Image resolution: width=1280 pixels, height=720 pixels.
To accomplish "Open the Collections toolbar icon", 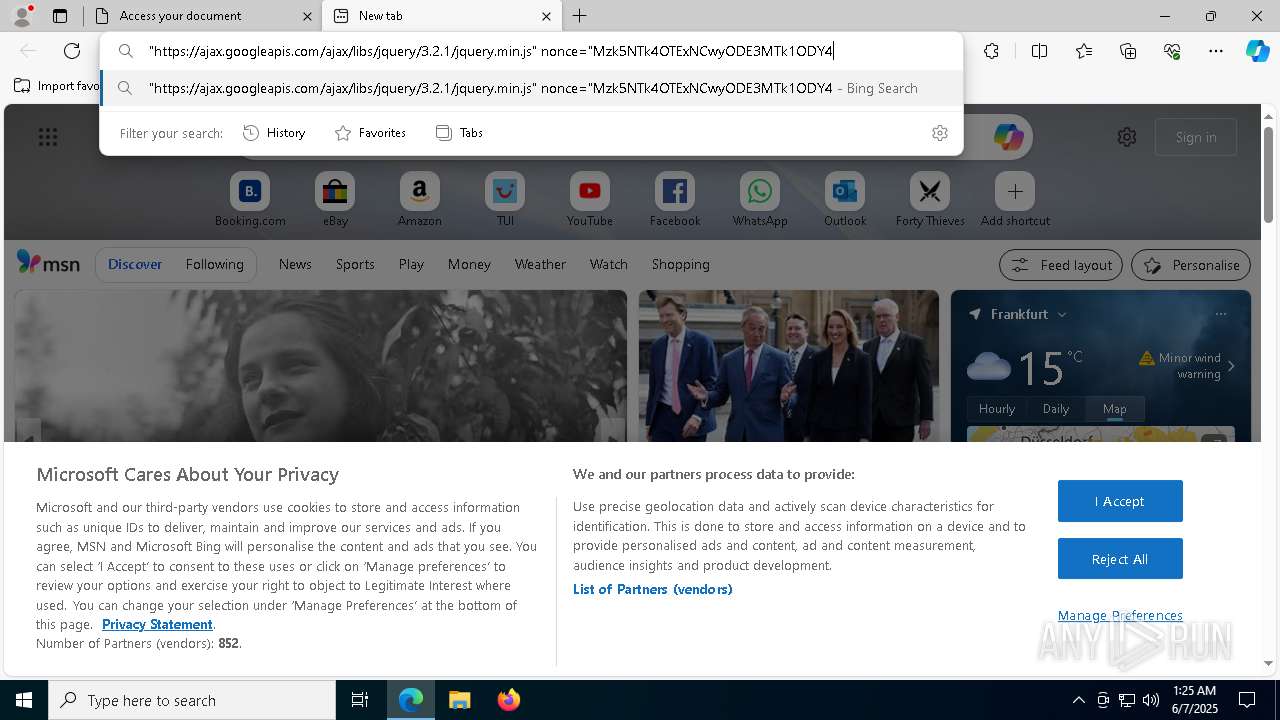I will click(1128, 51).
